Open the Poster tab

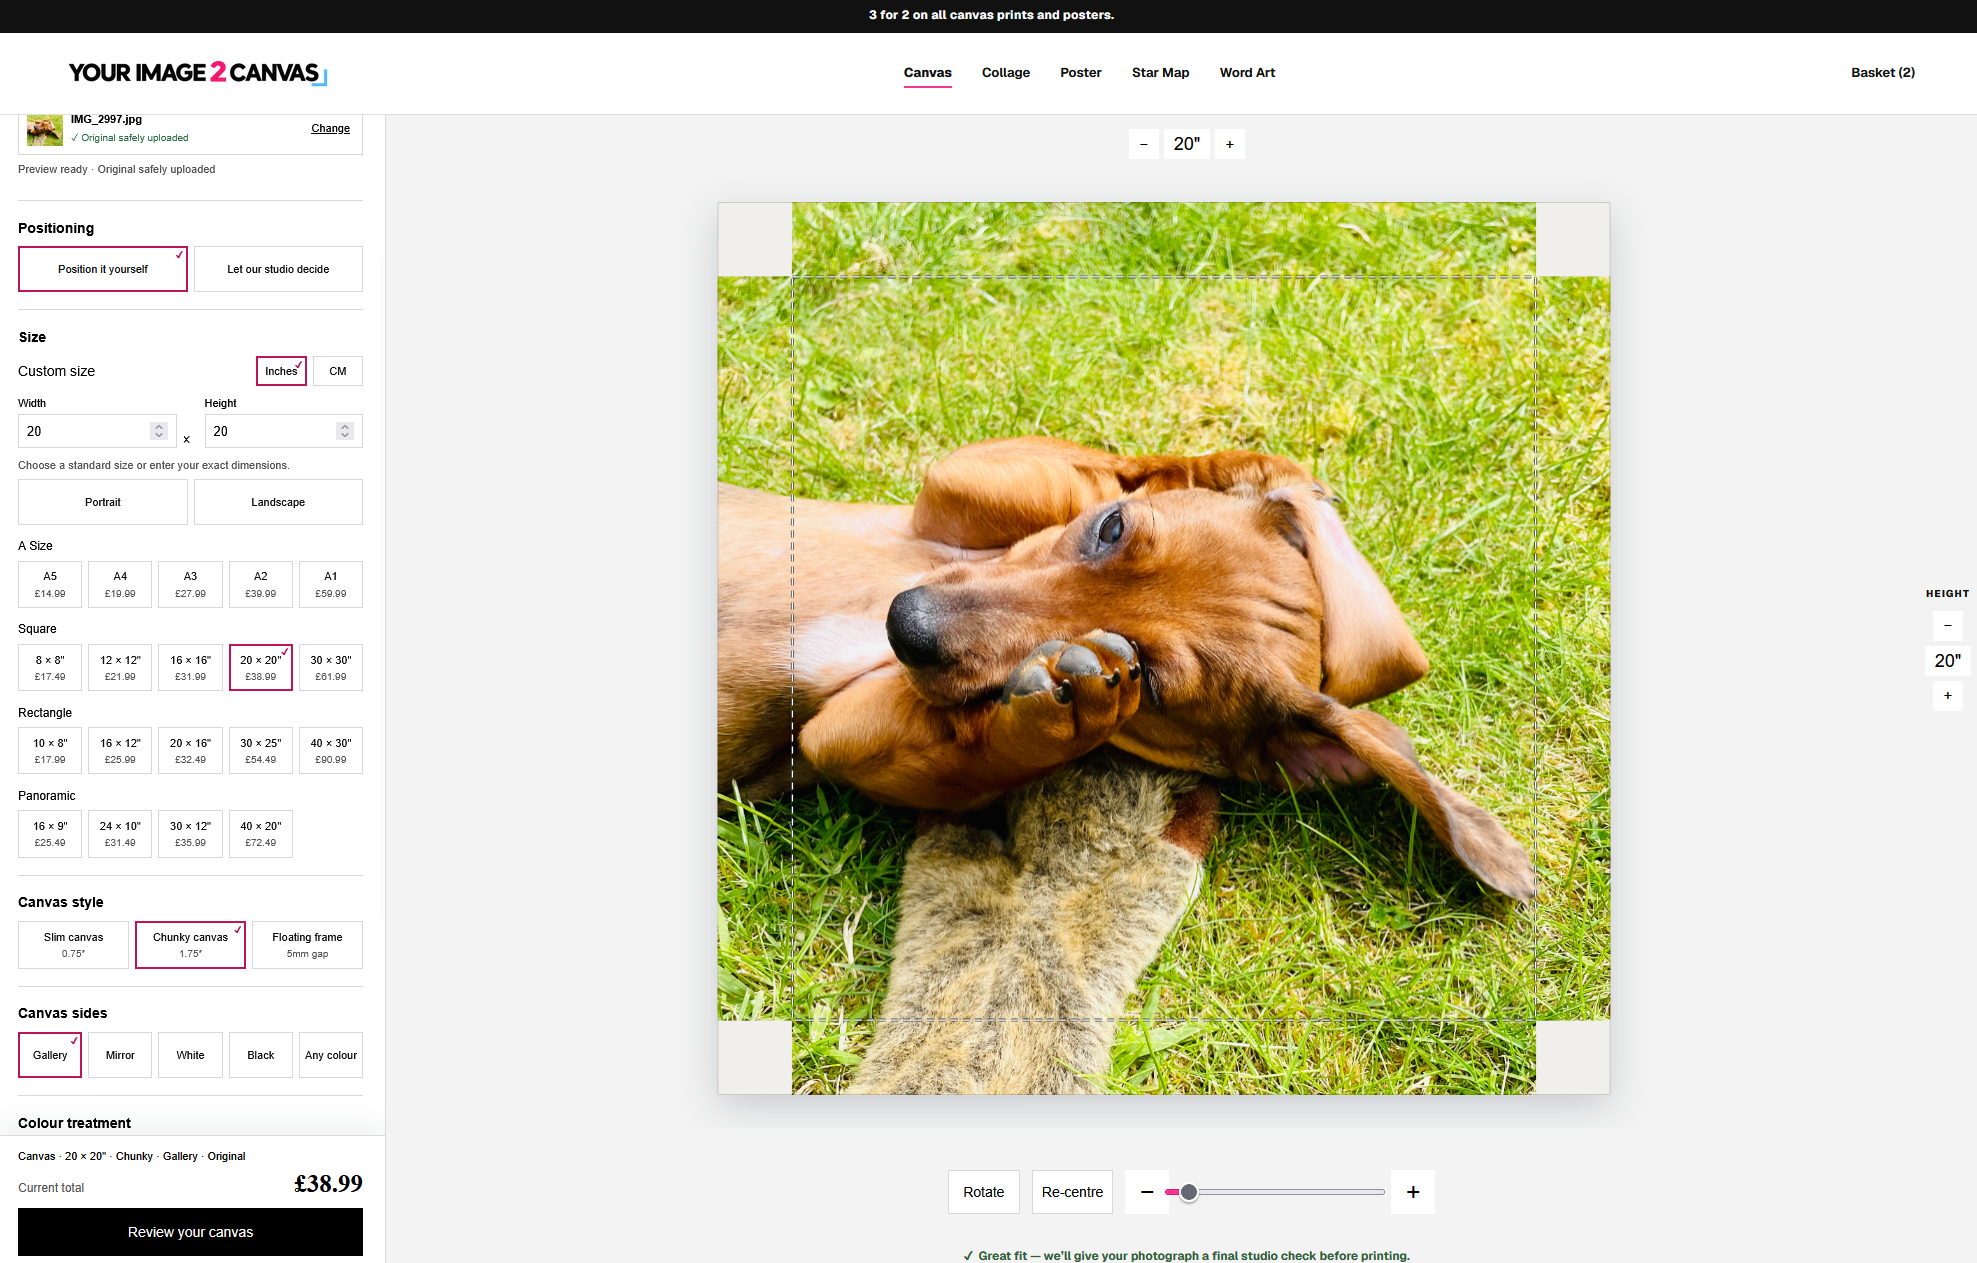point(1081,73)
